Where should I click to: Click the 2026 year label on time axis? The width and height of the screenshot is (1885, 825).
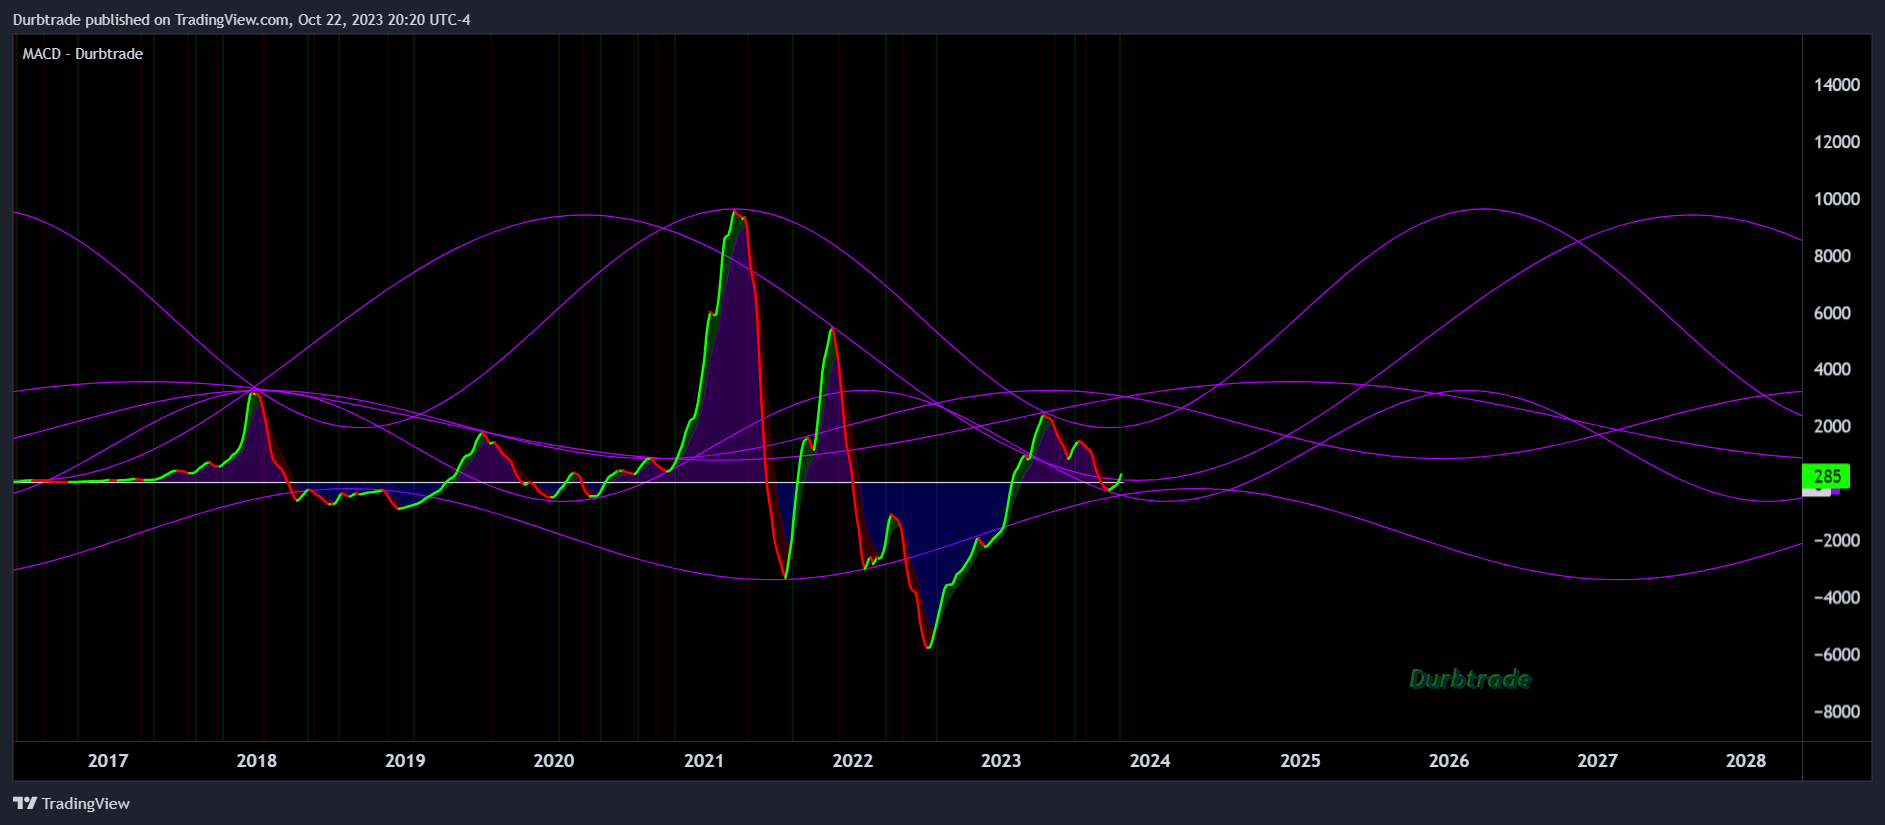1449,761
